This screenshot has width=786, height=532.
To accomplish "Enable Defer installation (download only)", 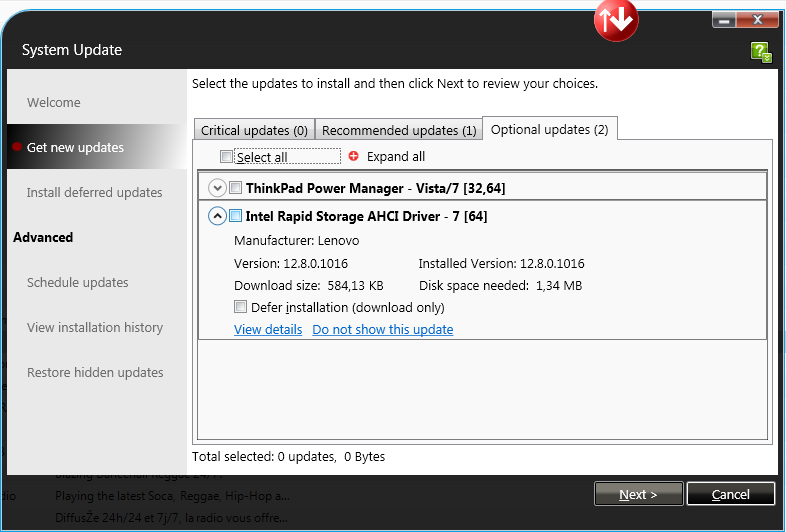I will (x=240, y=307).
